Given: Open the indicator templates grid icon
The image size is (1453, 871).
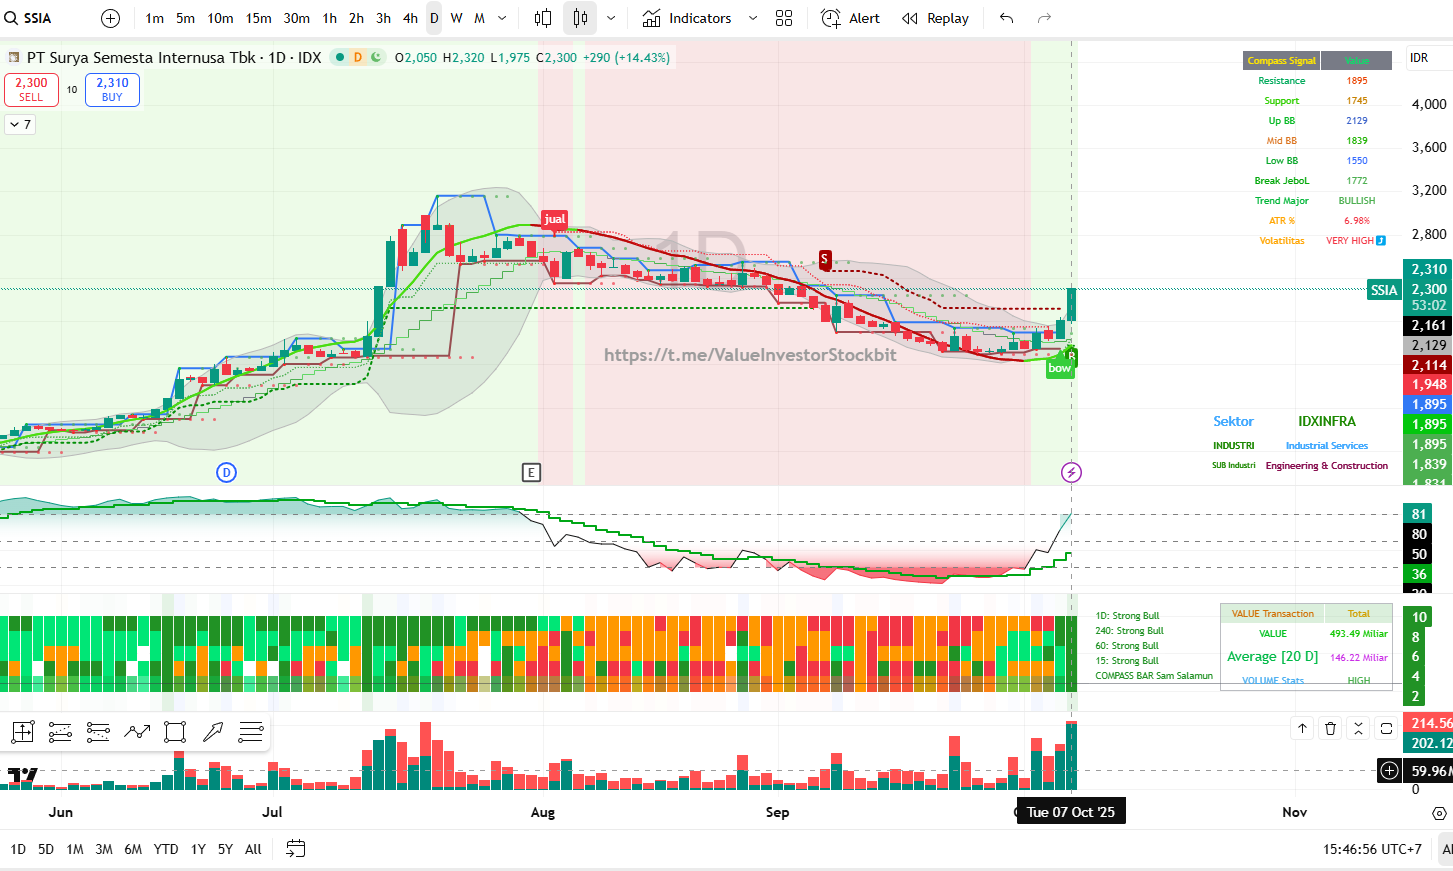Looking at the screenshot, I should point(784,18).
